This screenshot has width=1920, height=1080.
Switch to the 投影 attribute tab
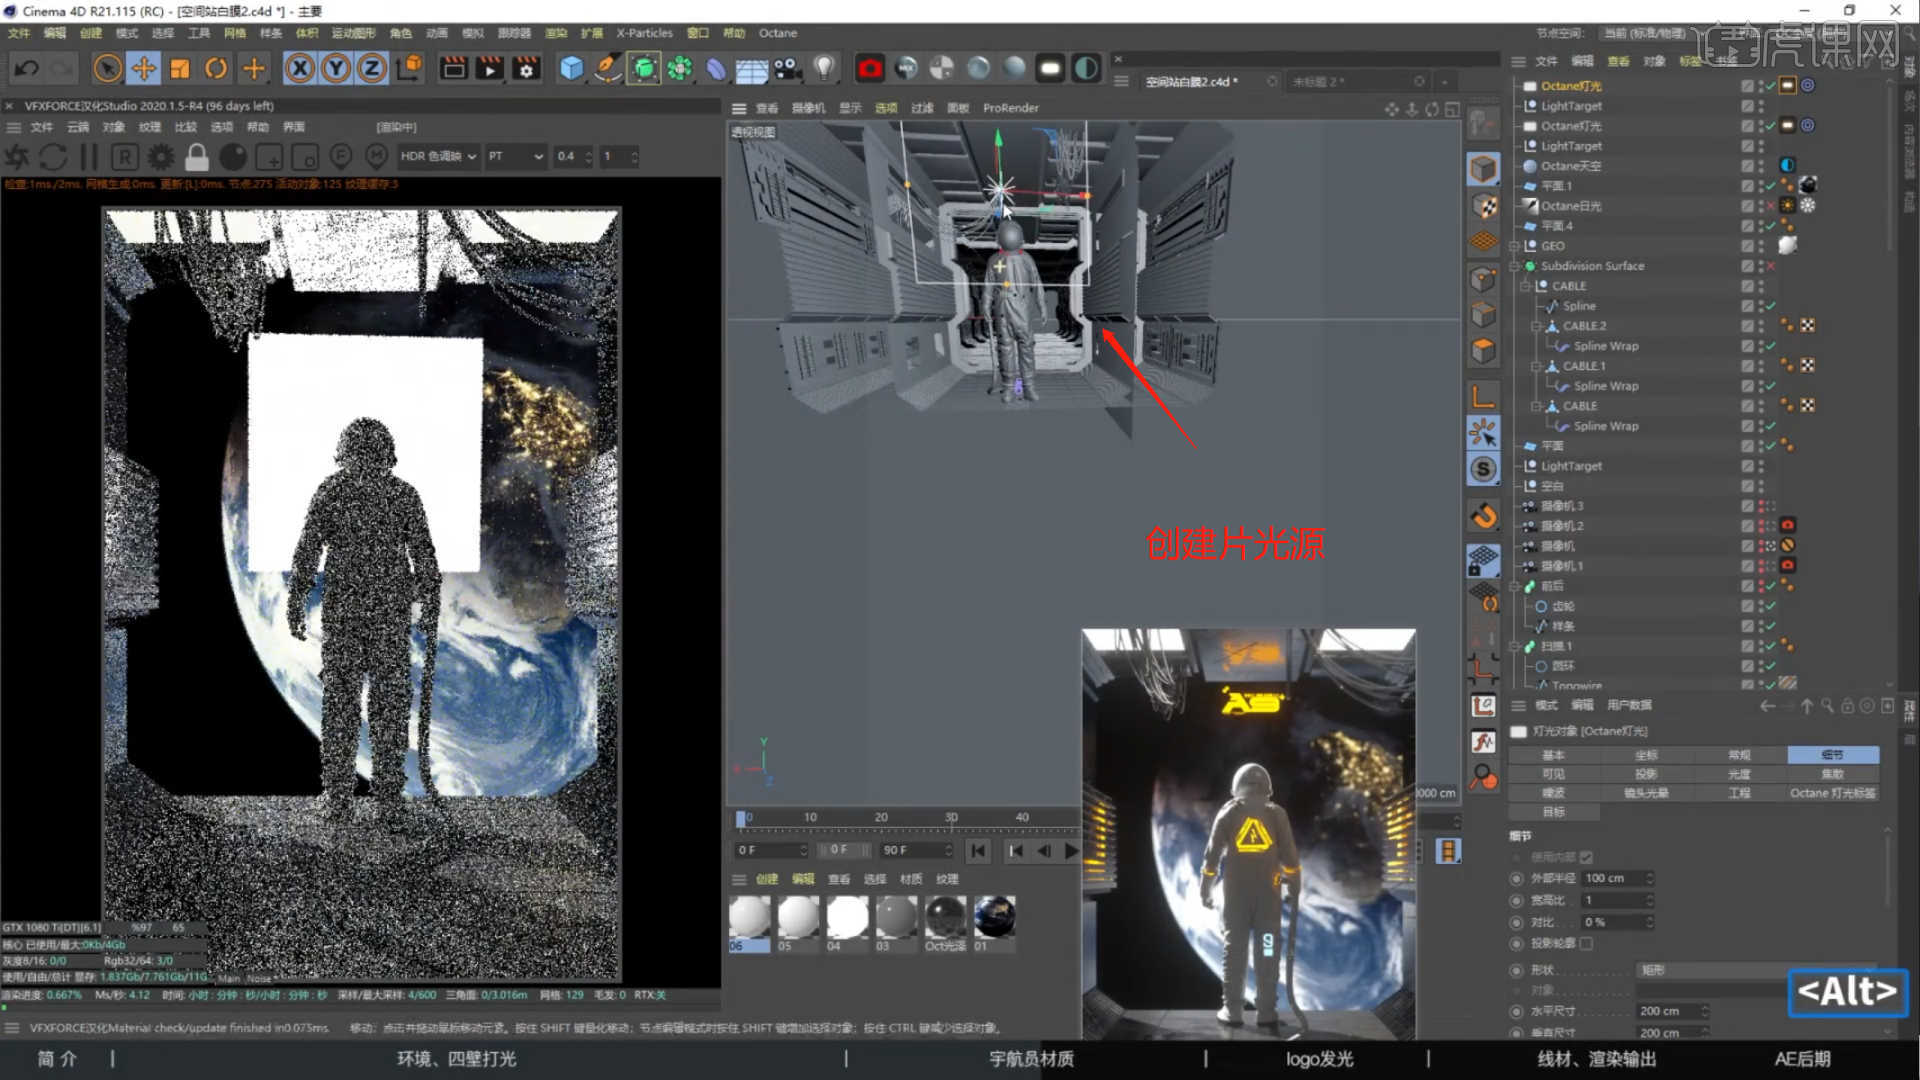point(1646,774)
